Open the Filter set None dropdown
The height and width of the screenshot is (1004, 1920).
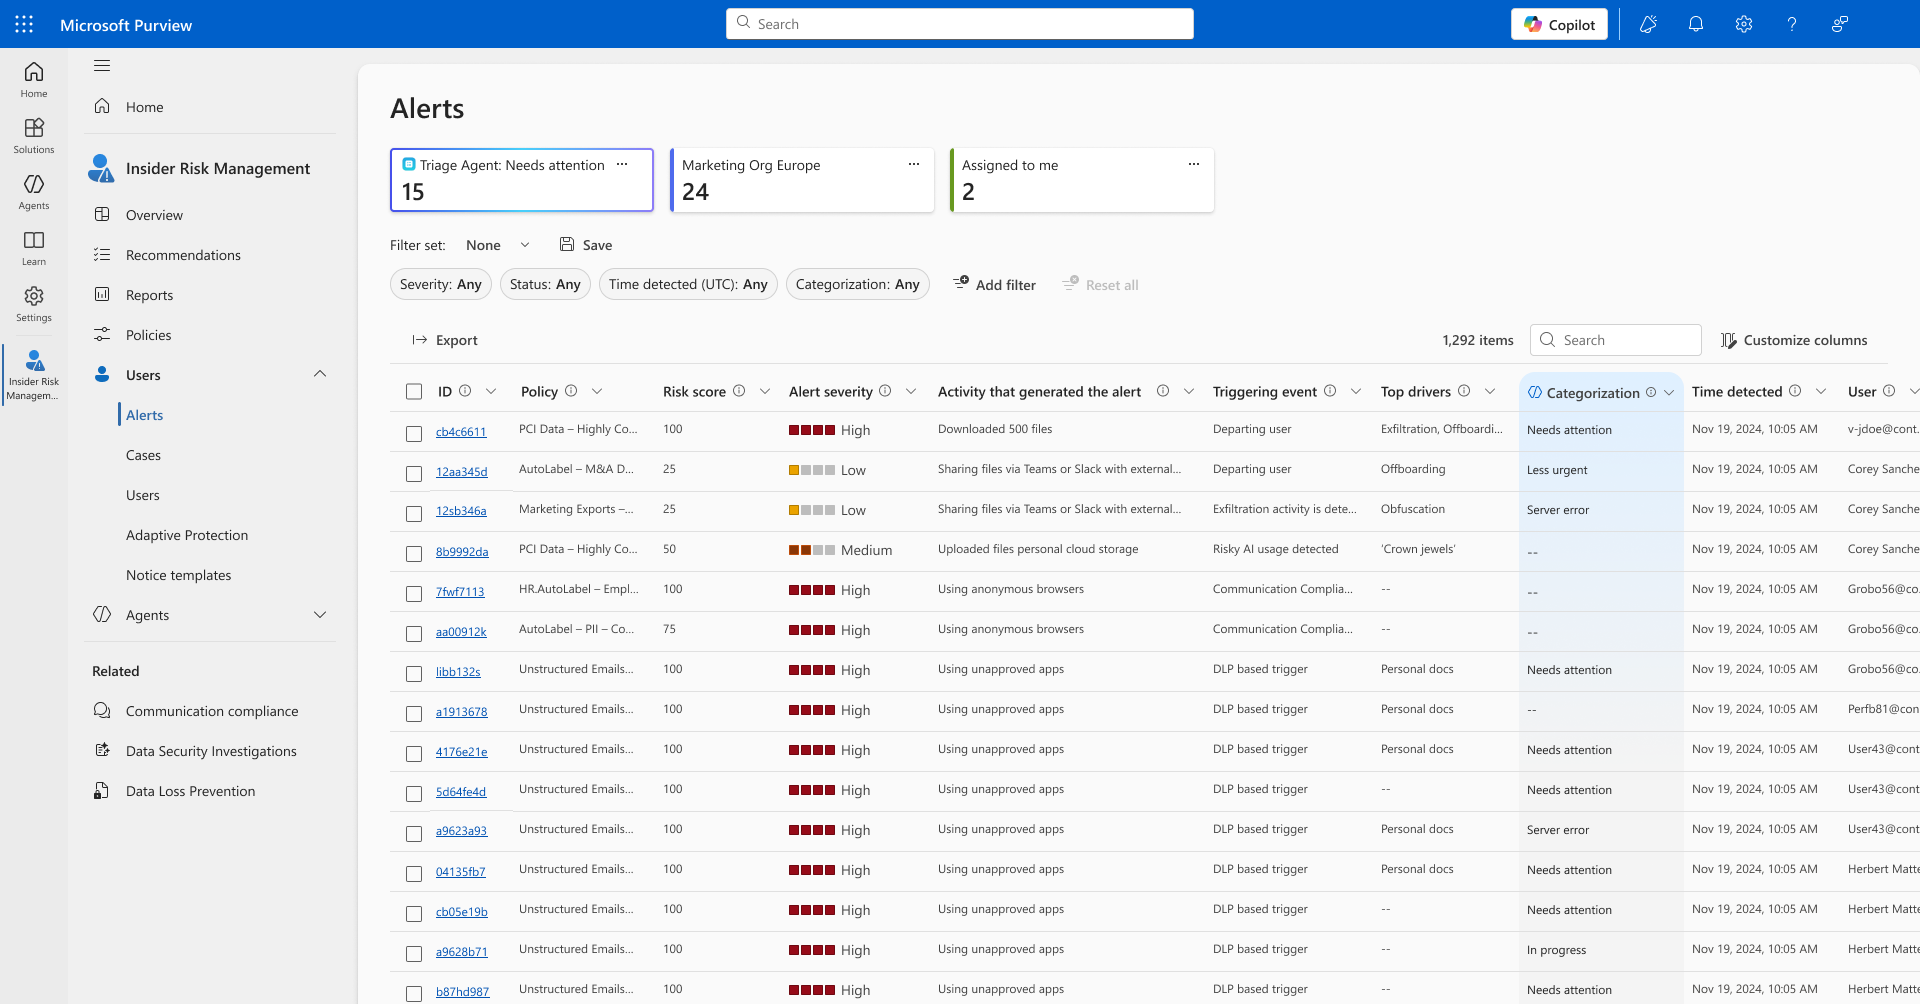[498, 245]
